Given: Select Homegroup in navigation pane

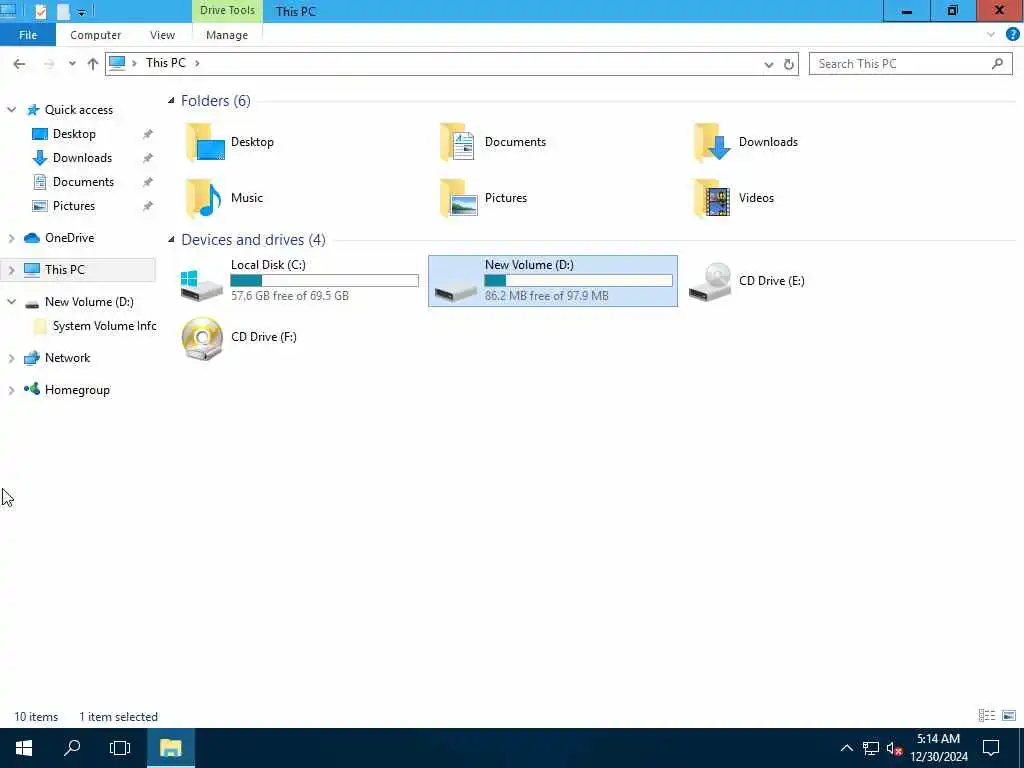Looking at the screenshot, I should coord(77,390).
